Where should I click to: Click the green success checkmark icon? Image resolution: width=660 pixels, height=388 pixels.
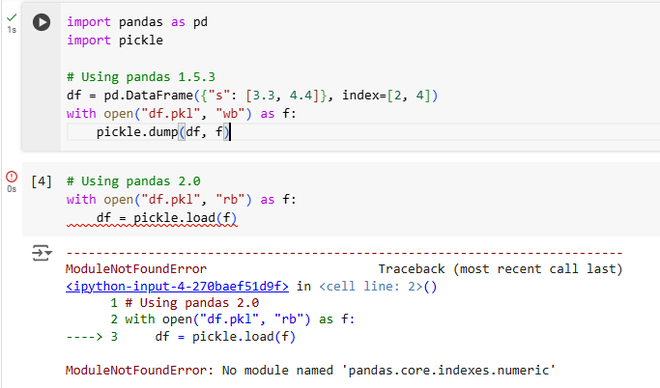[12, 17]
